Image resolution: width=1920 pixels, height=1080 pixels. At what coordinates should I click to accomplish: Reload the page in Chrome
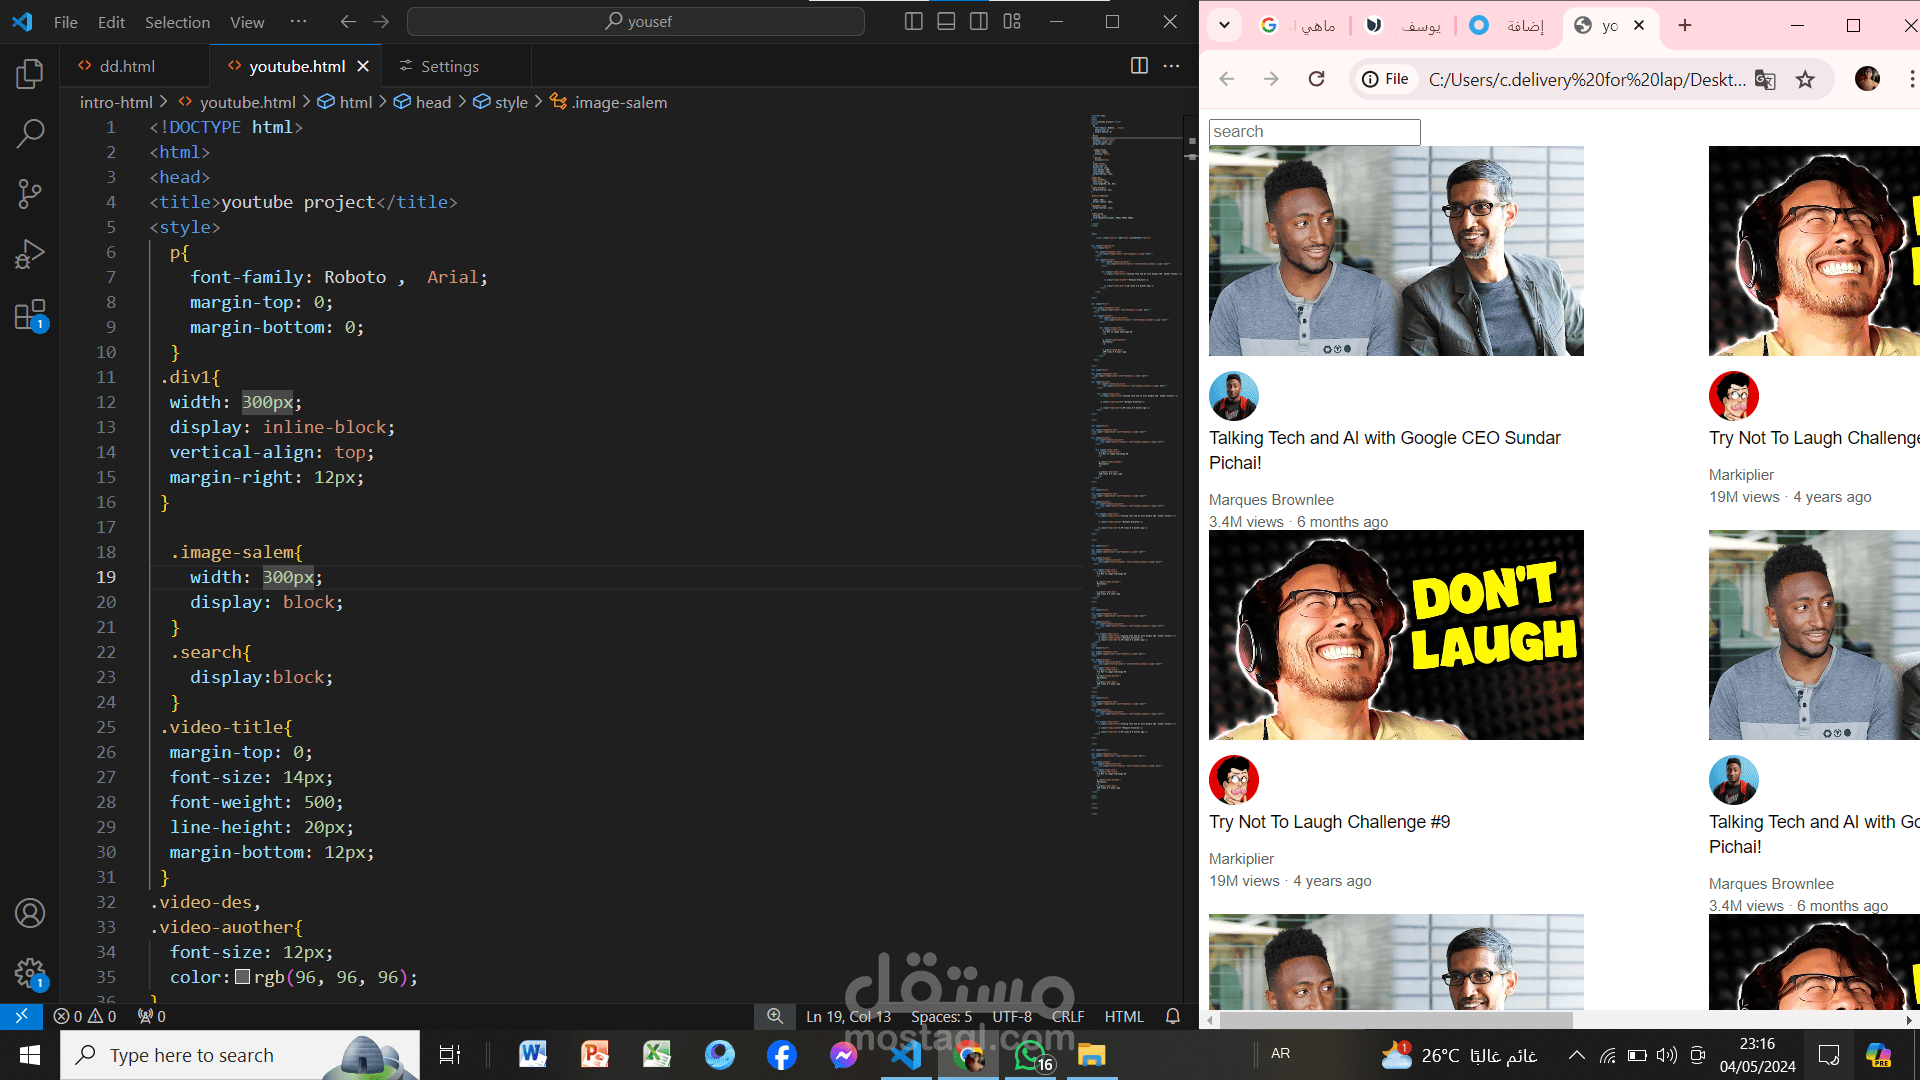click(x=1316, y=79)
